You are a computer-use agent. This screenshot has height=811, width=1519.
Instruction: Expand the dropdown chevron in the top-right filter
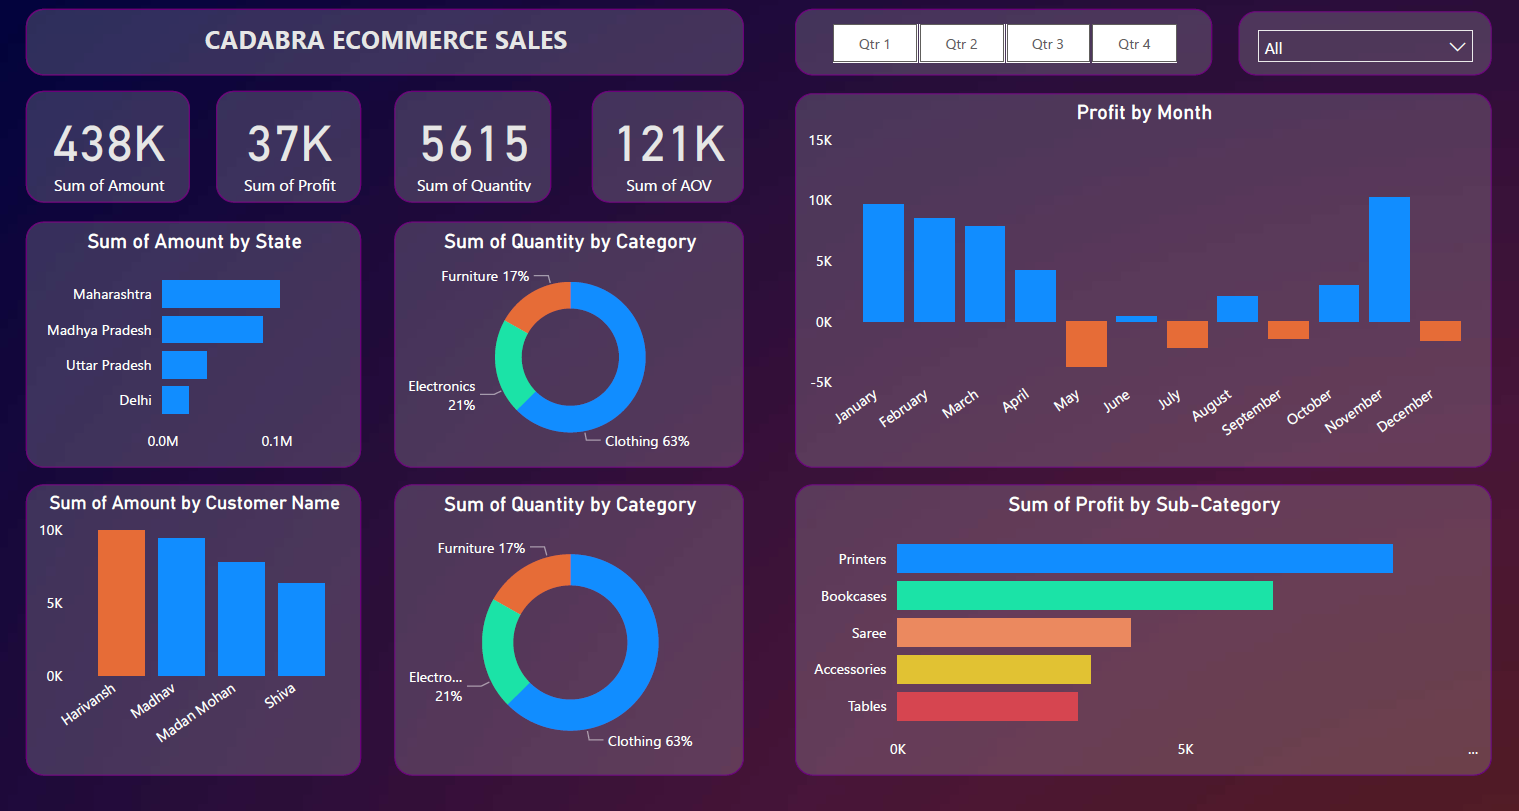point(1455,45)
